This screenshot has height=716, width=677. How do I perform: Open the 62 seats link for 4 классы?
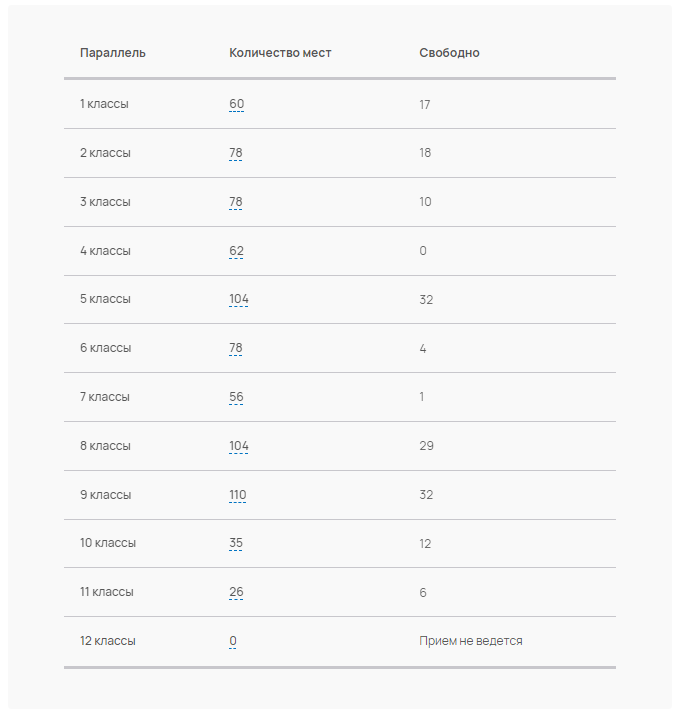click(236, 251)
